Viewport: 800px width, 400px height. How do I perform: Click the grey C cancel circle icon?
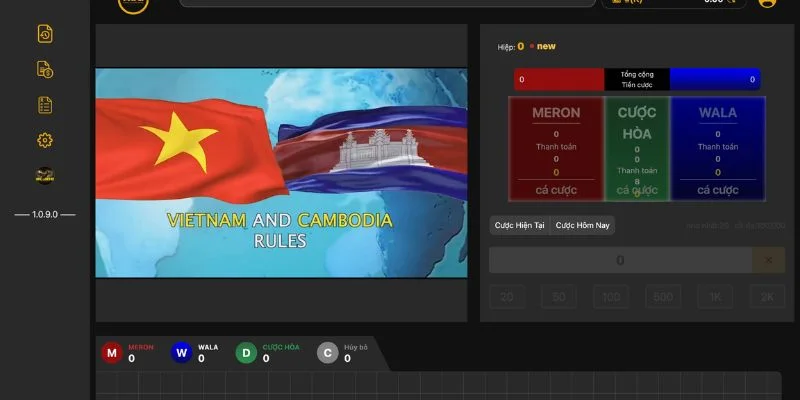pos(328,353)
